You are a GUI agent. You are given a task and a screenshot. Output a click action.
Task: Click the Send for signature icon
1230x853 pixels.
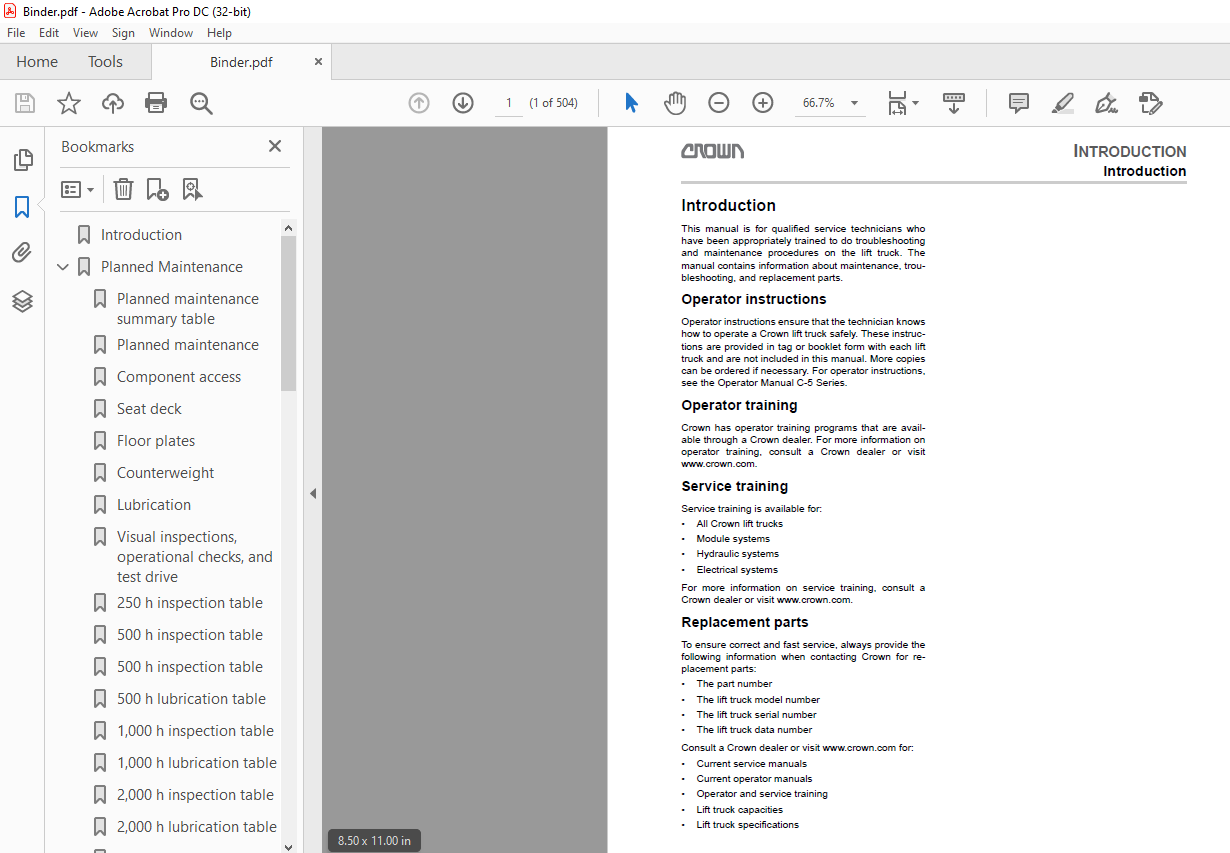1150,103
